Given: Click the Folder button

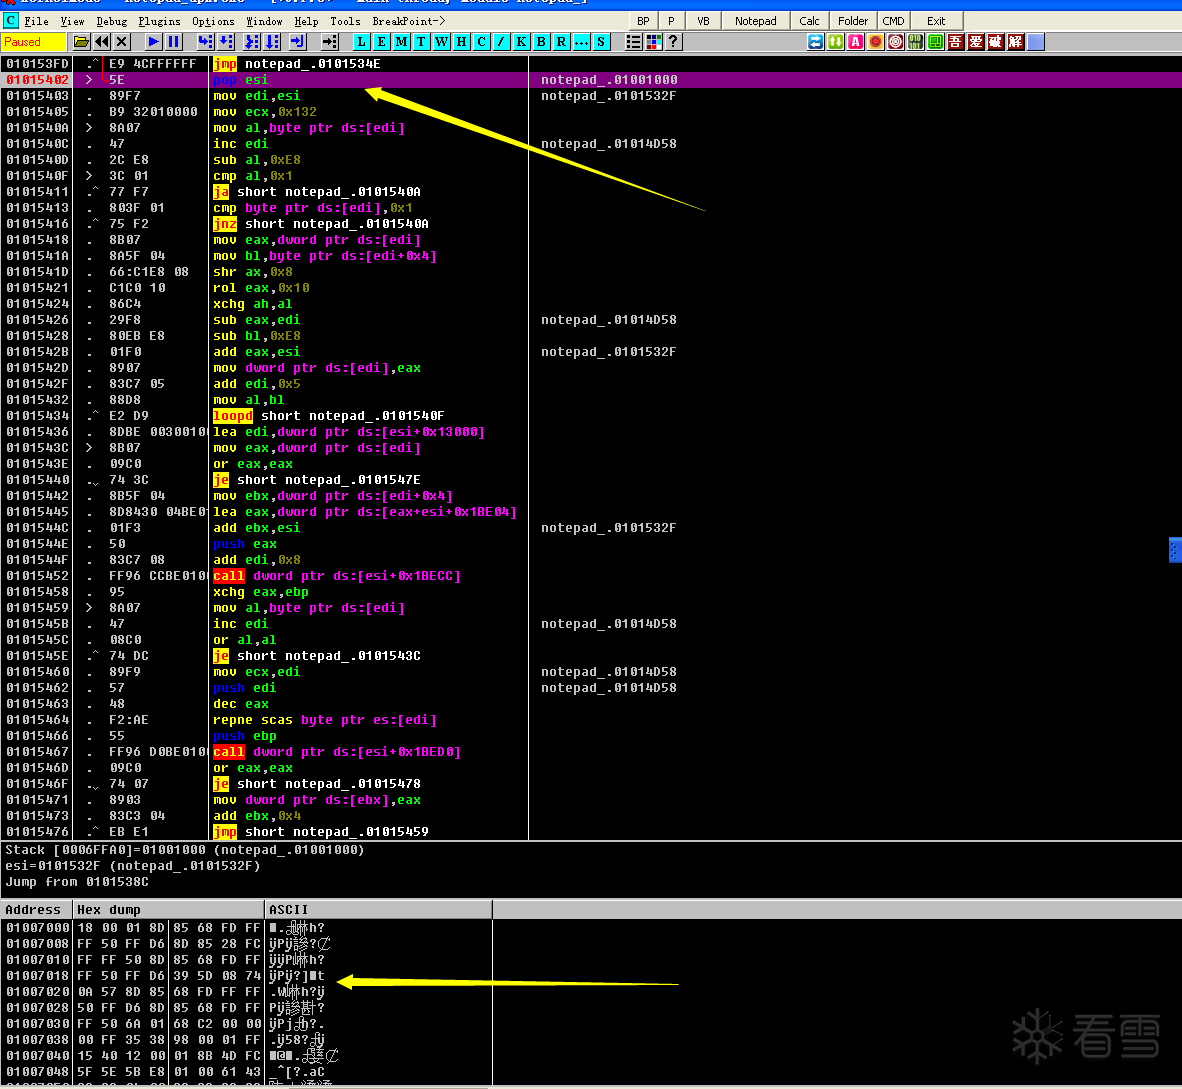Looking at the screenshot, I should tap(853, 21).
